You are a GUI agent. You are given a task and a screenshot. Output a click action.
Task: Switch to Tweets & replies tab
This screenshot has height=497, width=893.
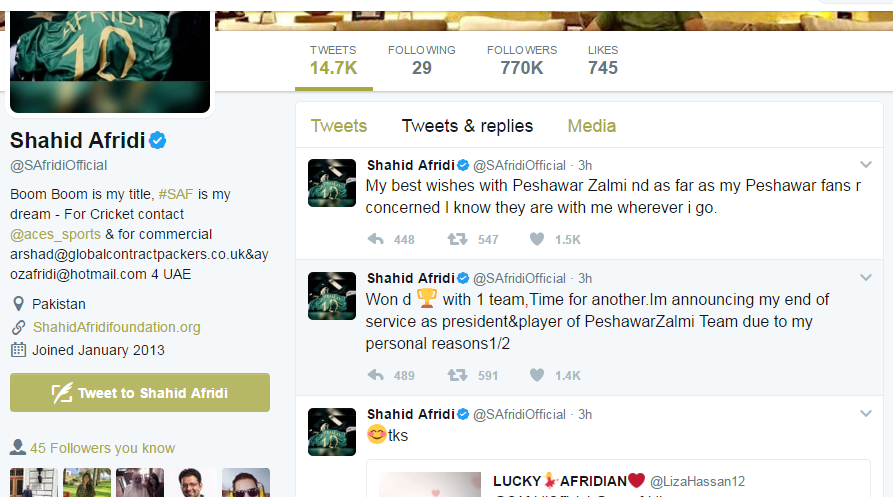pyautogui.click(x=467, y=126)
